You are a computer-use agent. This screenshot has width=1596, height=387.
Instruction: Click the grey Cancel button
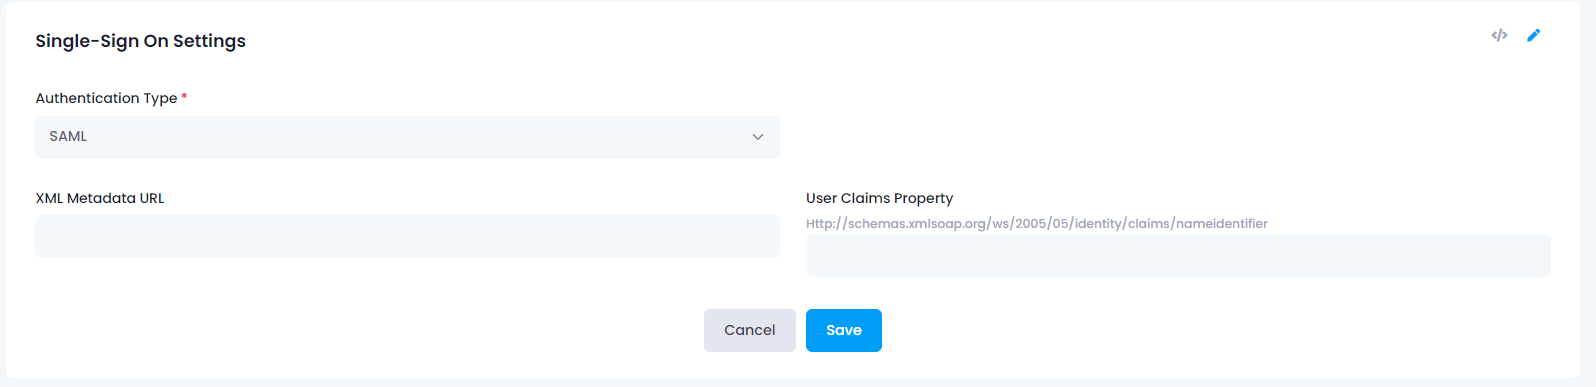pyautogui.click(x=750, y=330)
